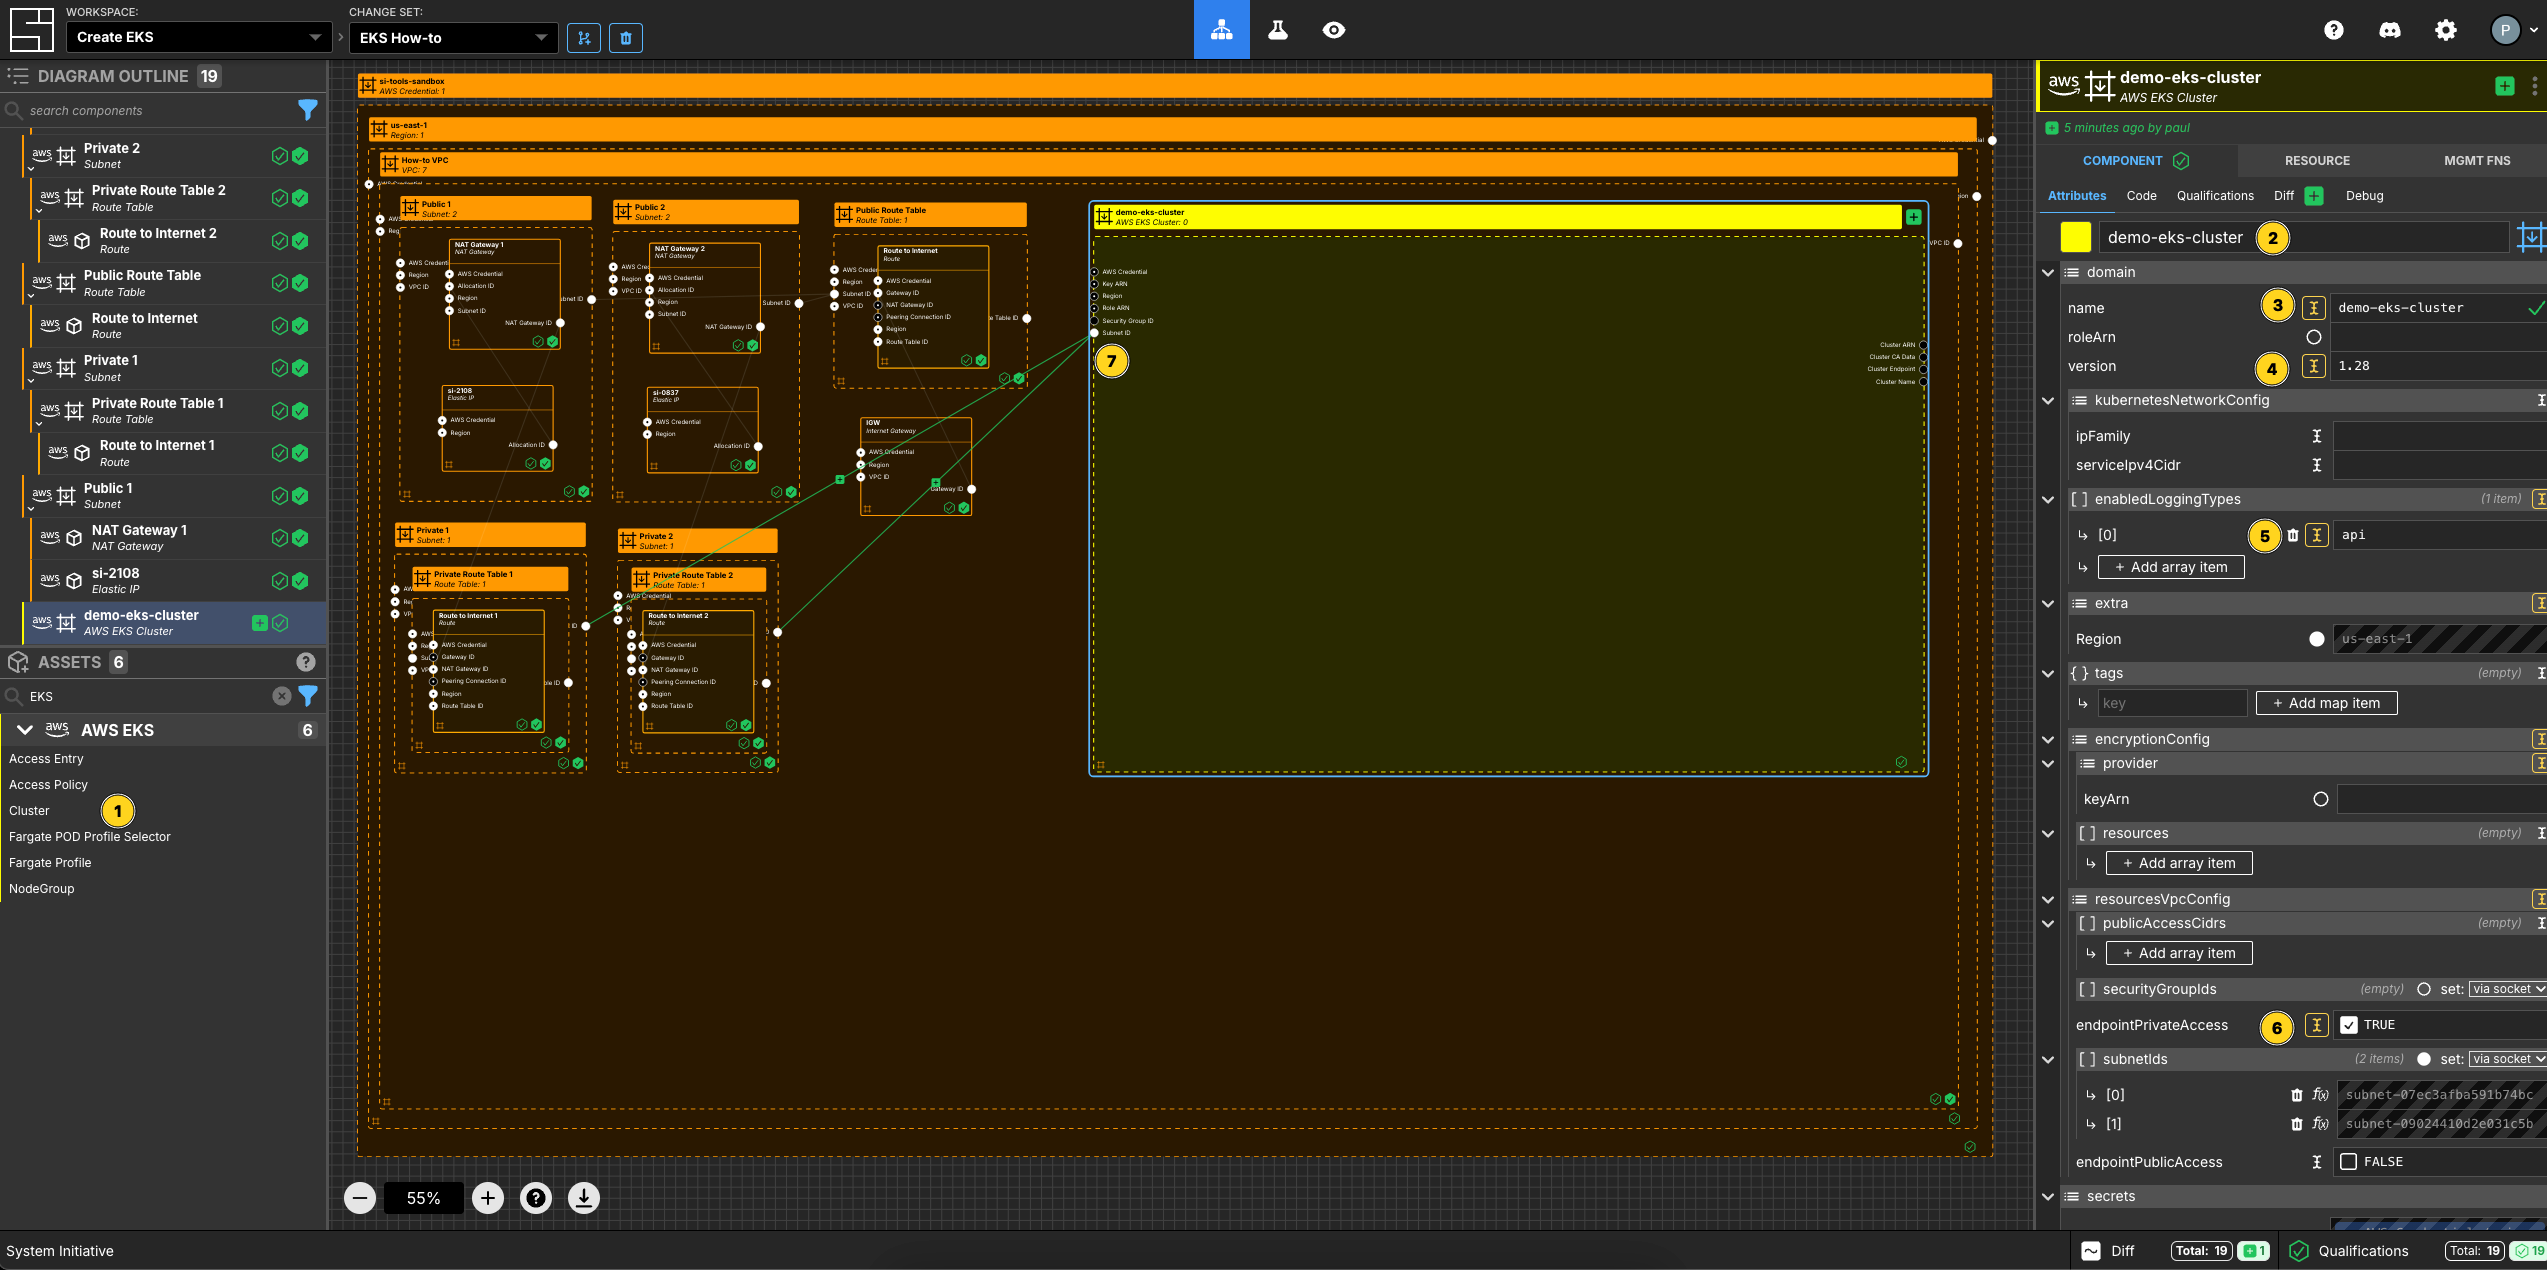Click the keyArn socket radio circle
The image size is (2547, 1270).
pos(2321,799)
